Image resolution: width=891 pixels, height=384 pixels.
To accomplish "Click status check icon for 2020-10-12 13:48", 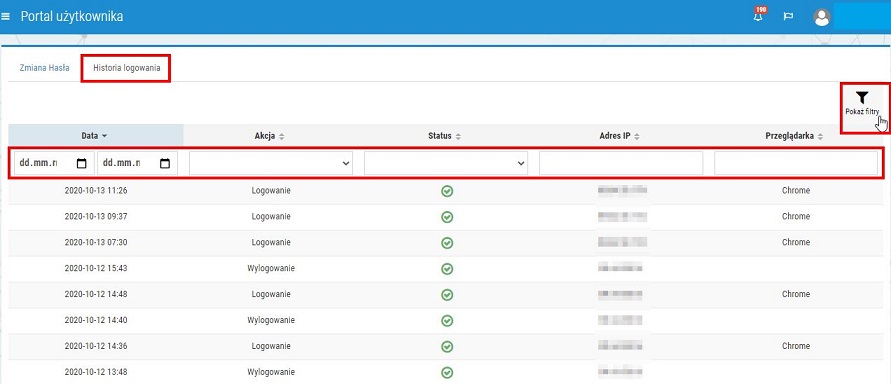I will [x=447, y=373].
